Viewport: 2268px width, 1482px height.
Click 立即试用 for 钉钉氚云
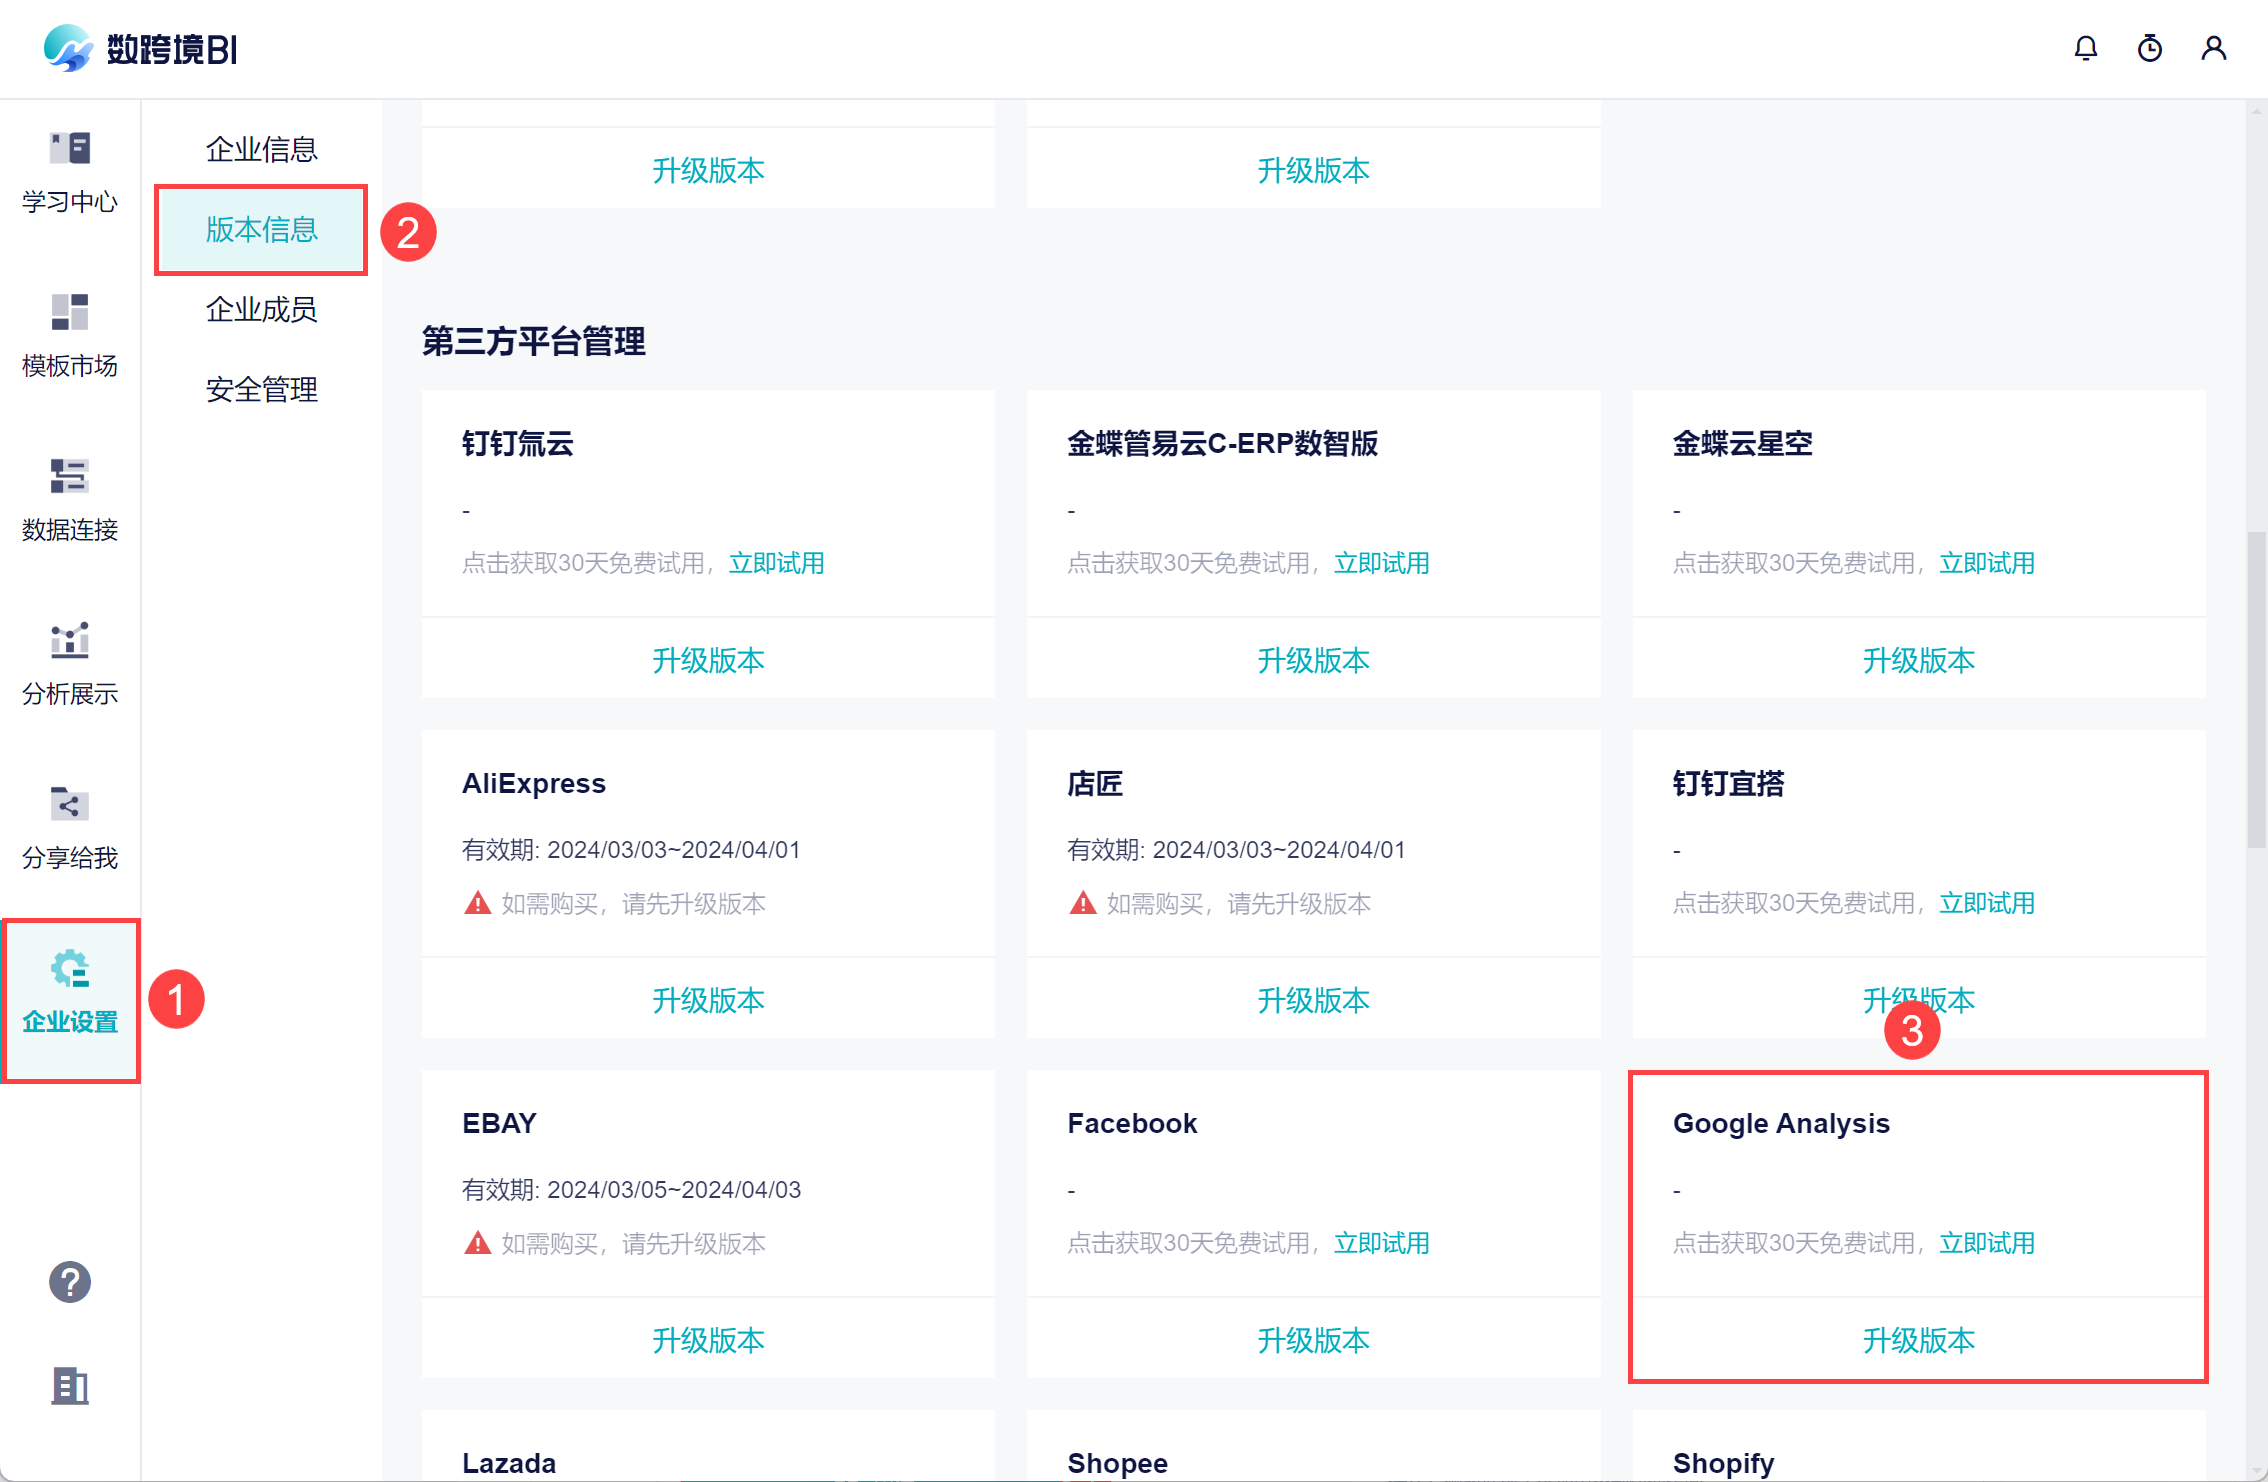click(x=776, y=563)
